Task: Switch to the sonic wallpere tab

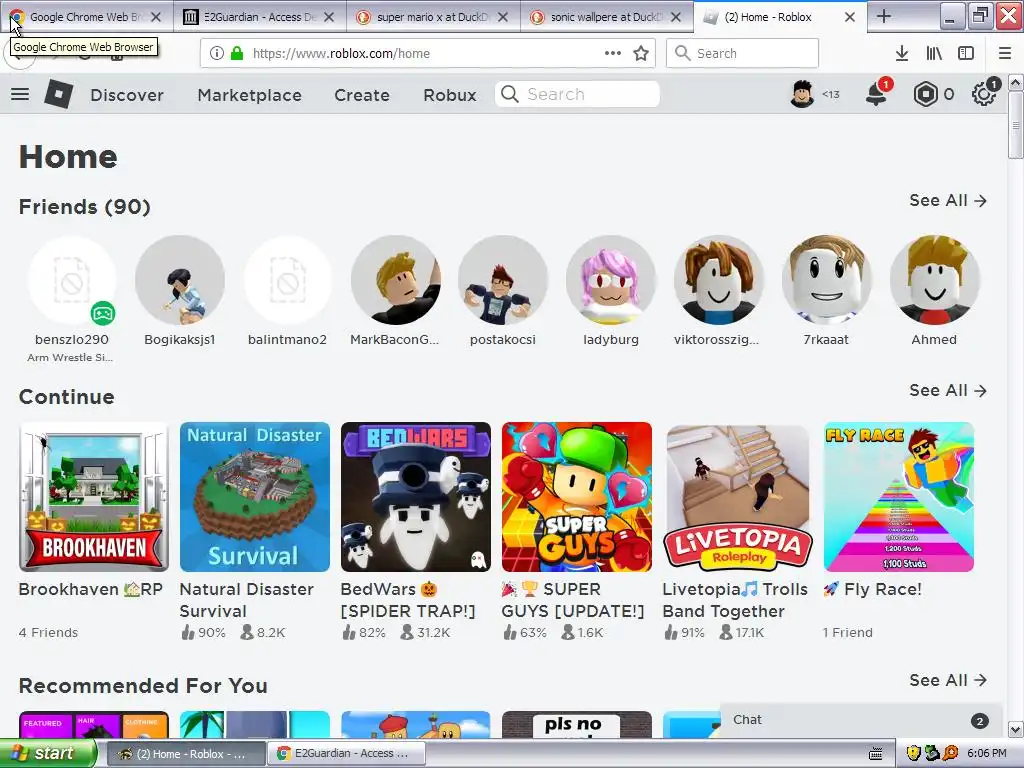Action: (x=607, y=17)
